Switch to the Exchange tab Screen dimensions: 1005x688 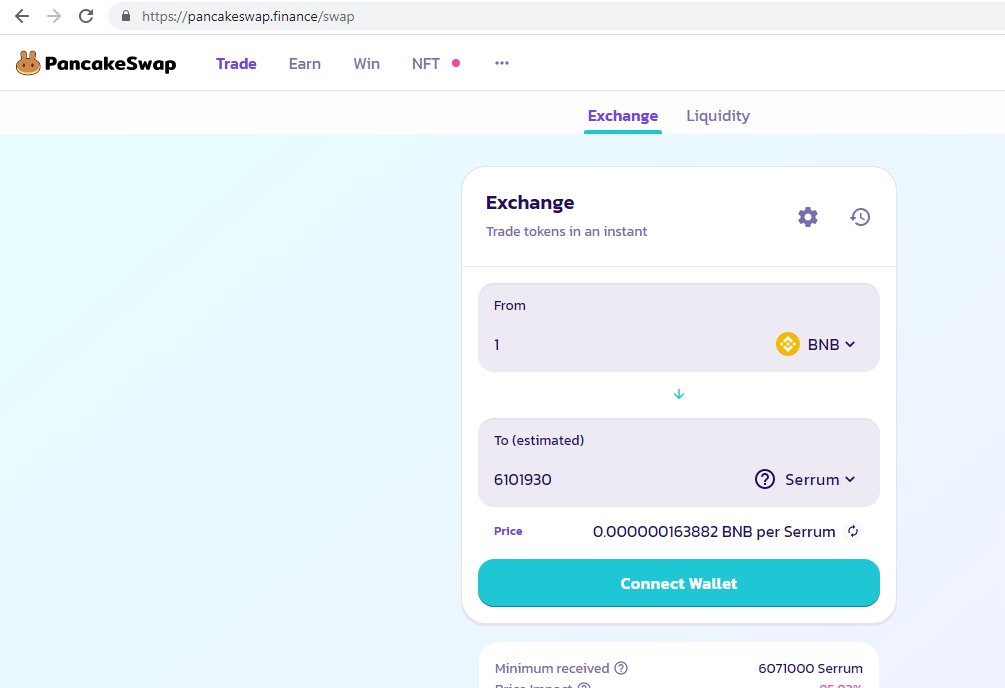tap(622, 116)
